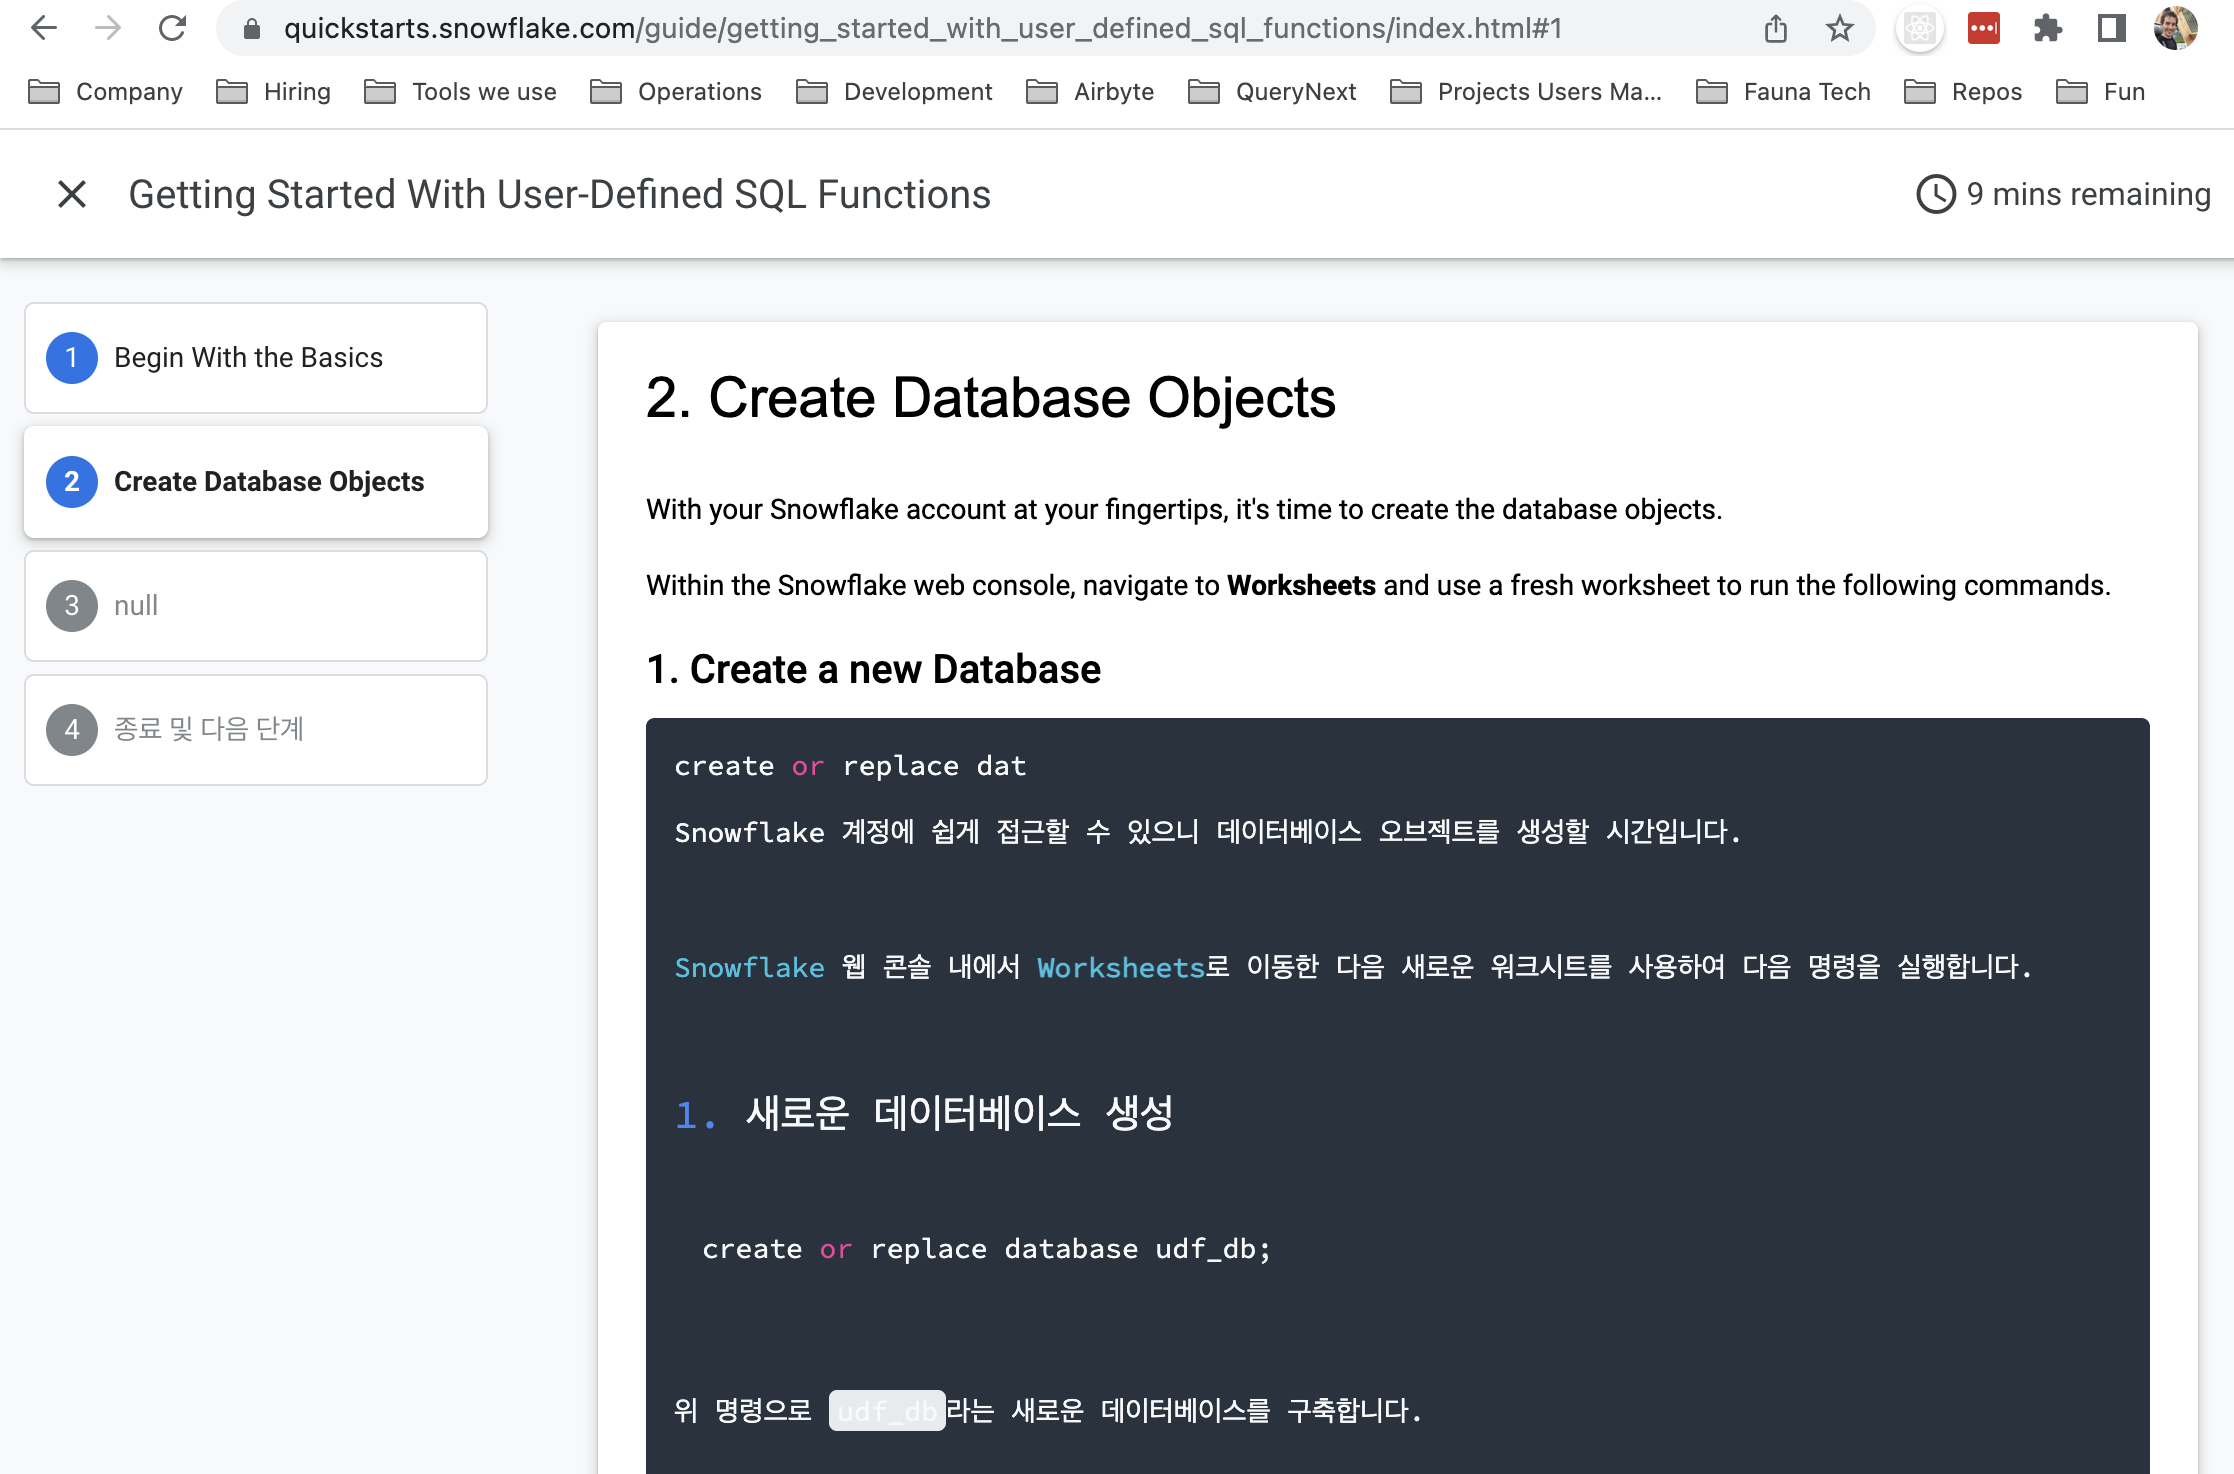Click the extensions puzzle piece icon

tap(2048, 28)
